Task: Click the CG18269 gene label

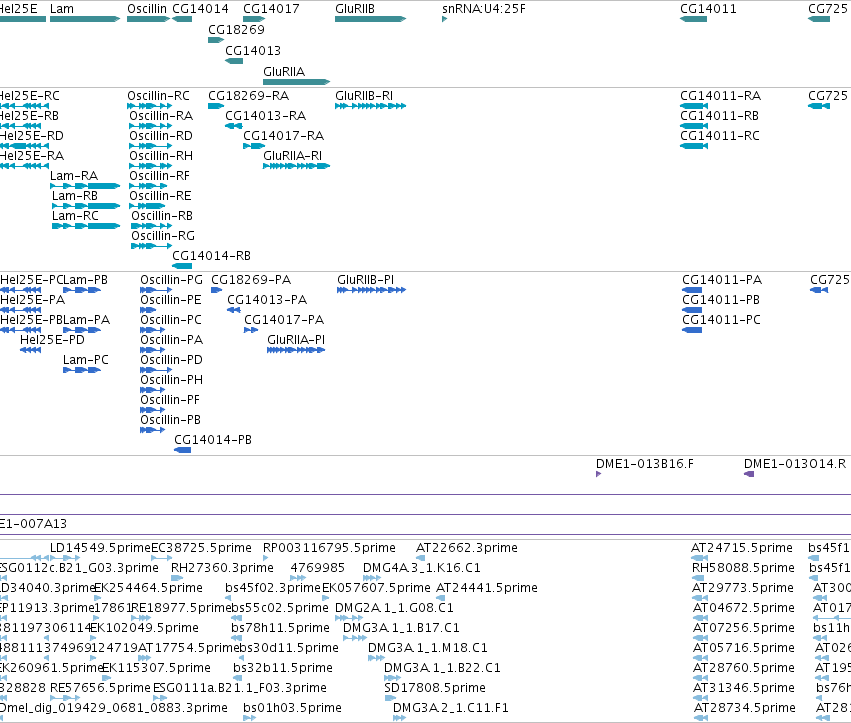Action: (236, 29)
